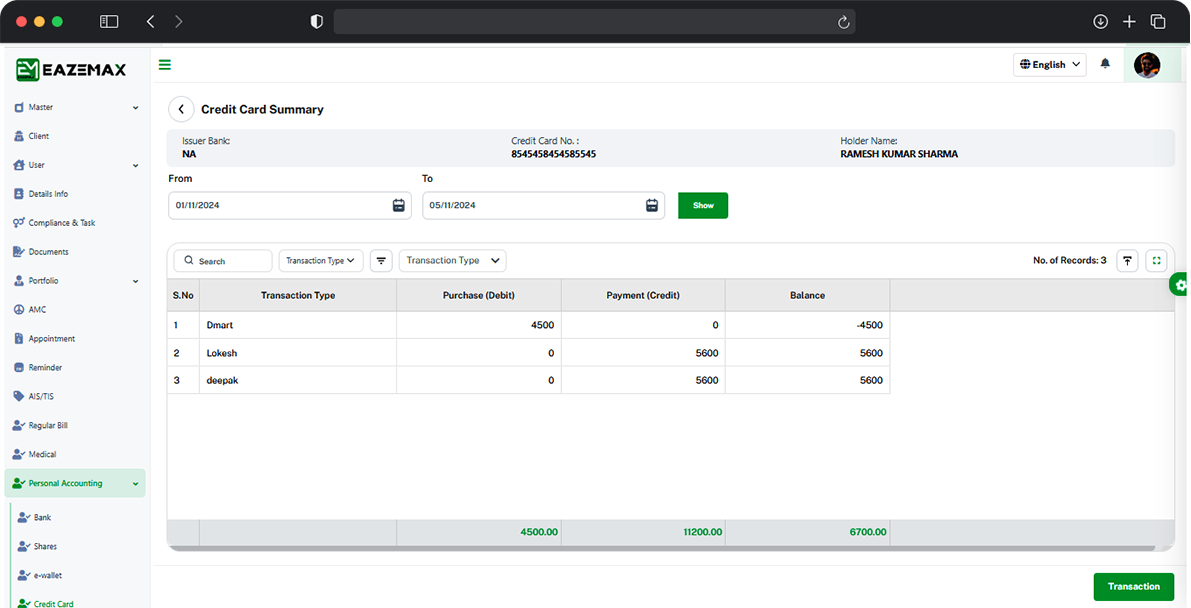Click the No. of Records: 3 label
Viewport: 1191px width, 608px height.
pos(1069,261)
